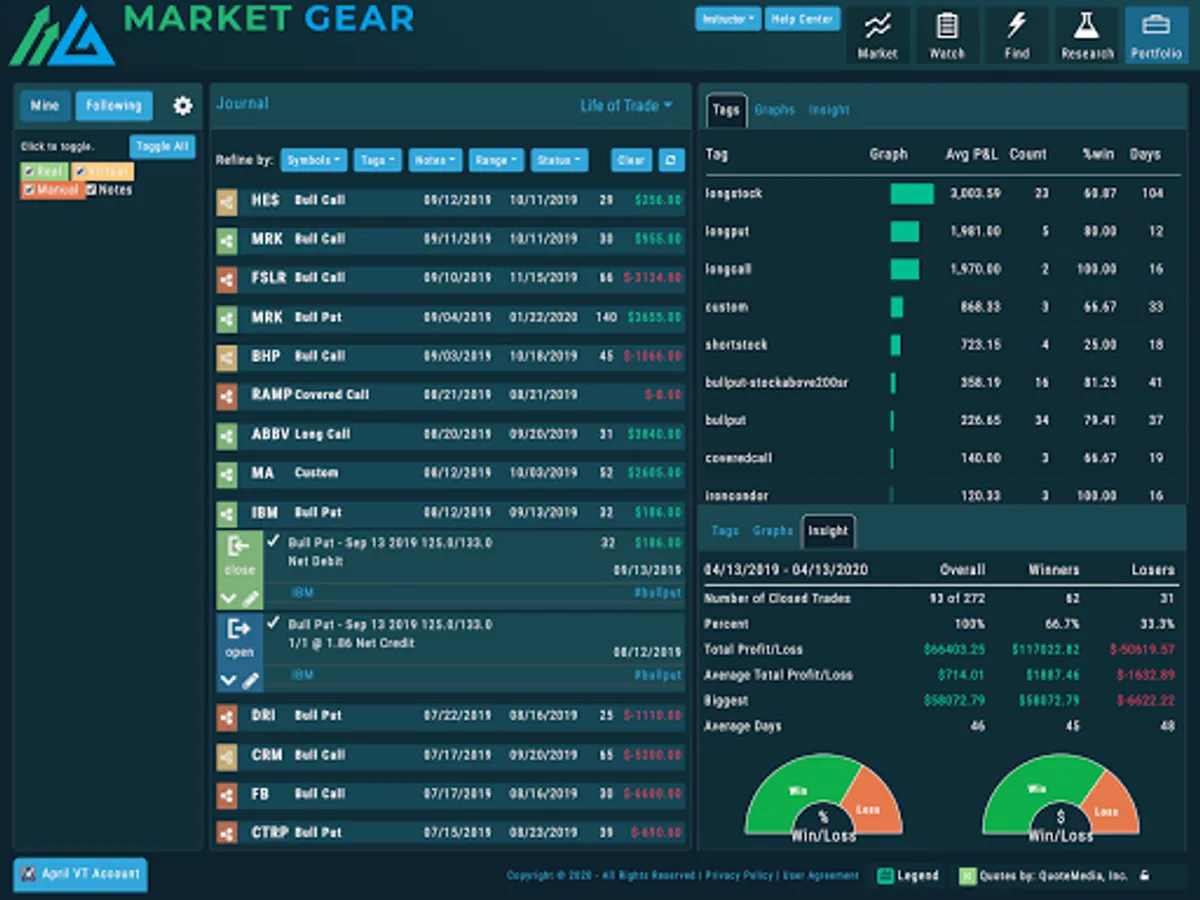Refresh the journal list
Screen dimensions: 1200x900
click(673, 160)
